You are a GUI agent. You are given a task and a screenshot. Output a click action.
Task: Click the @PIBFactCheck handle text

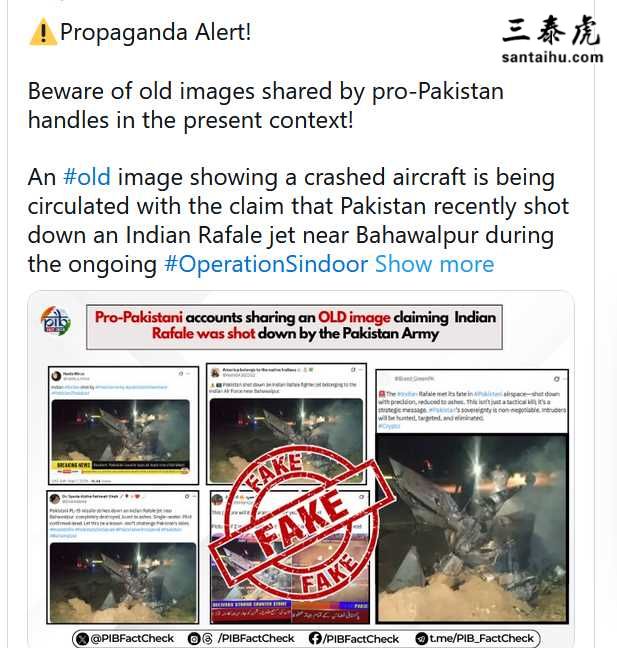132,638
